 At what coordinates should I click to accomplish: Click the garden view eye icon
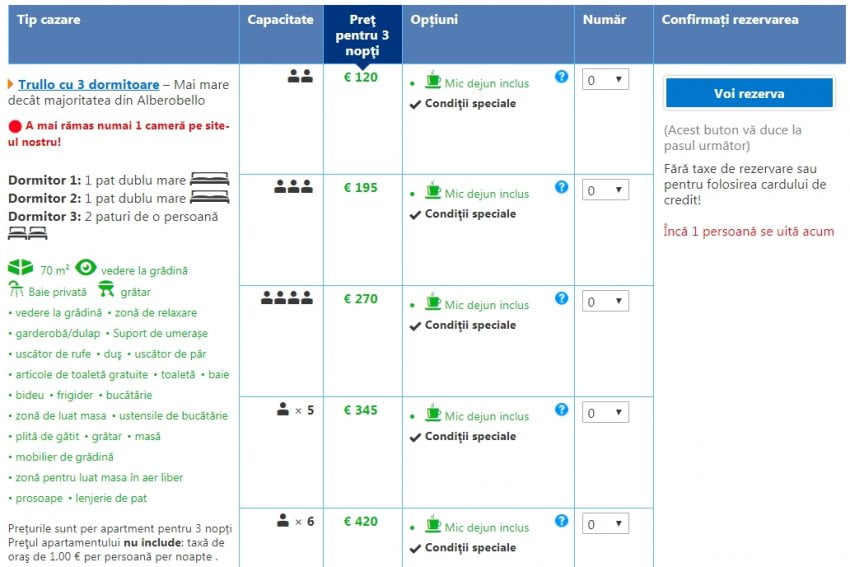[86, 268]
